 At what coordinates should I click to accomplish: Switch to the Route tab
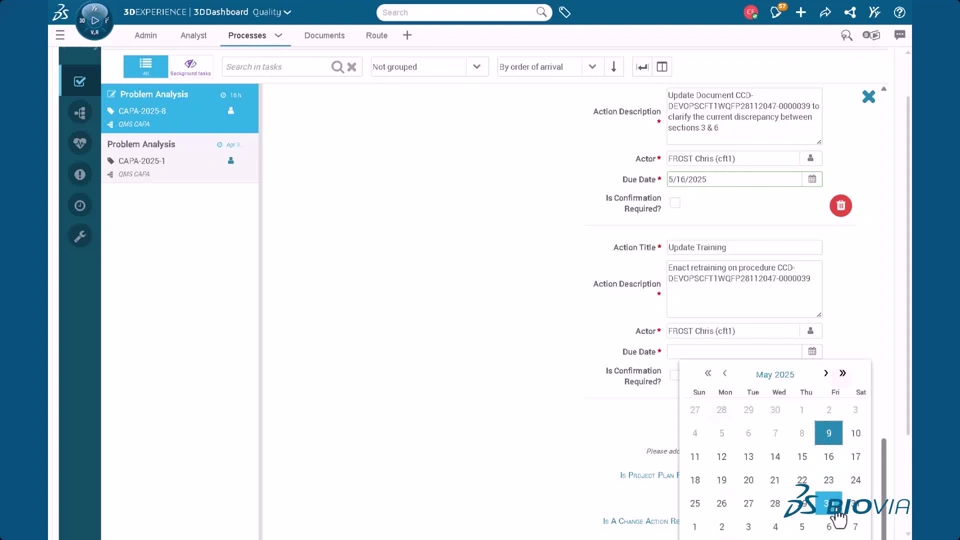(377, 36)
